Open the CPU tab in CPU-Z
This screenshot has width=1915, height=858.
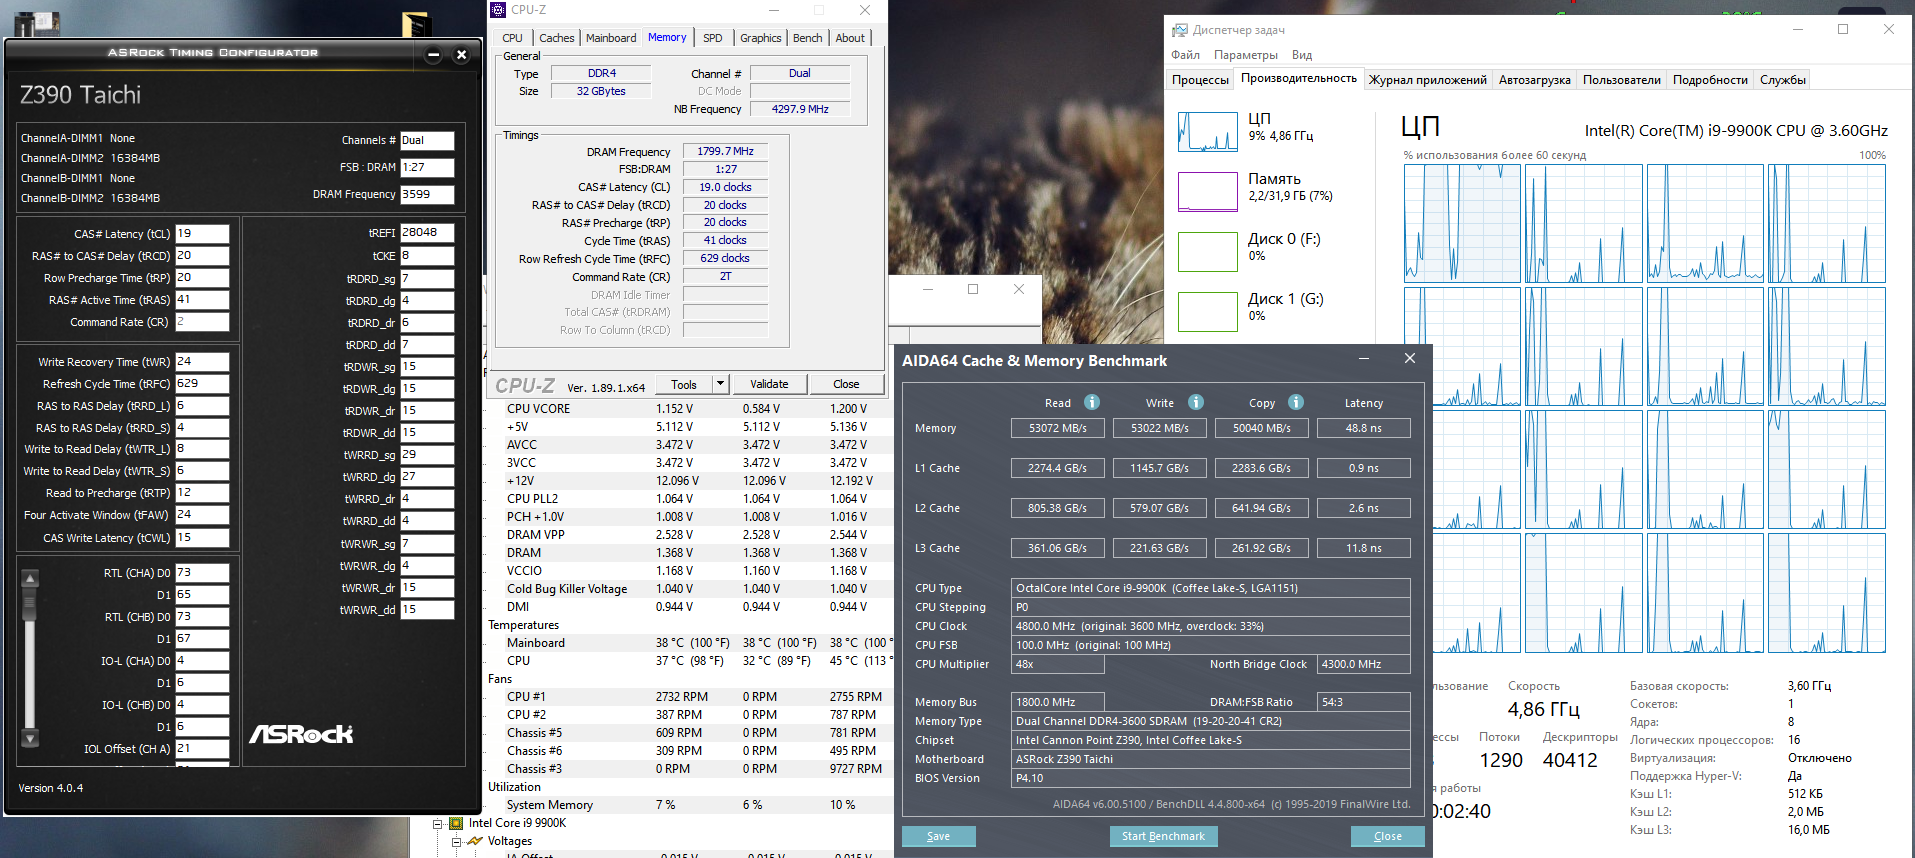click(x=512, y=38)
